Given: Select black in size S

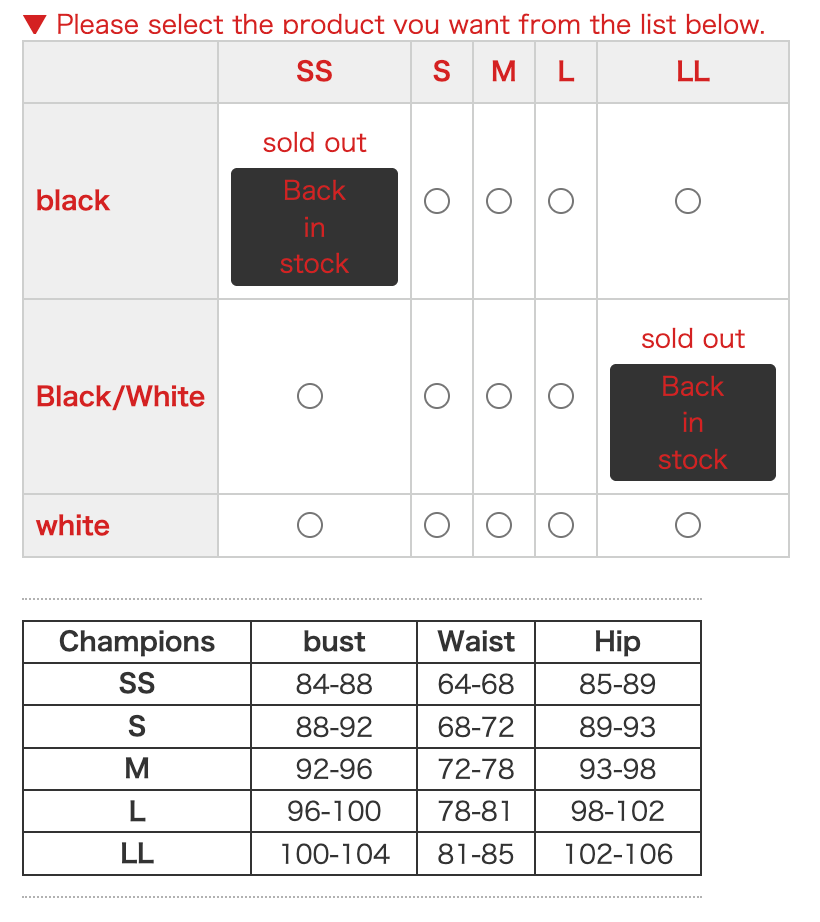Looking at the screenshot, I should 437,202.
